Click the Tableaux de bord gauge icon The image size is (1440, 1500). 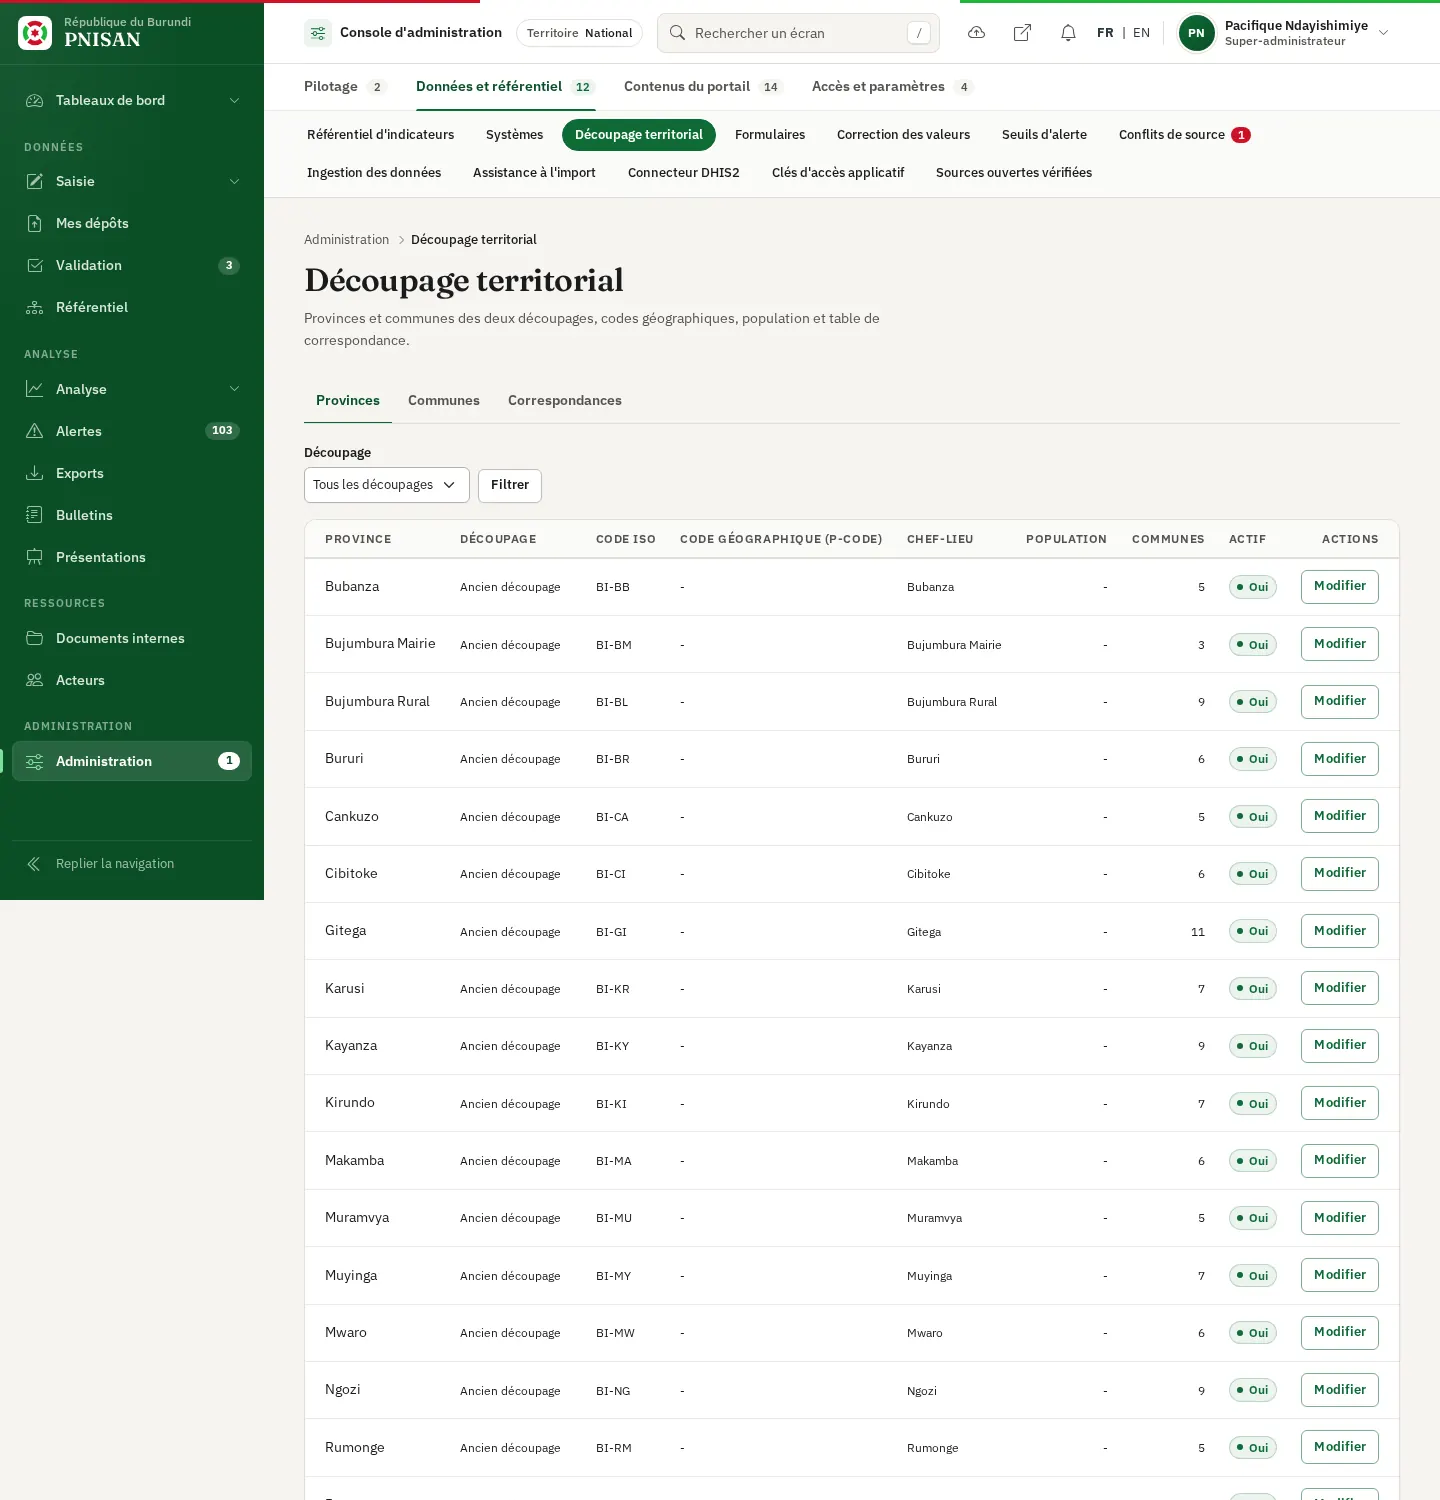(35, 100)
